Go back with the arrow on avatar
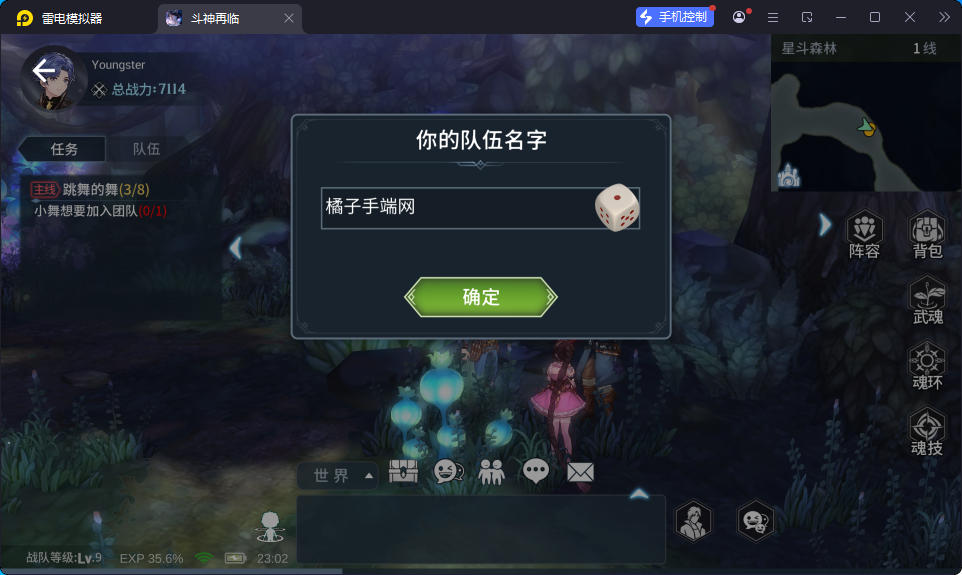Screen dimensions: 962x575 pos(44,71)
